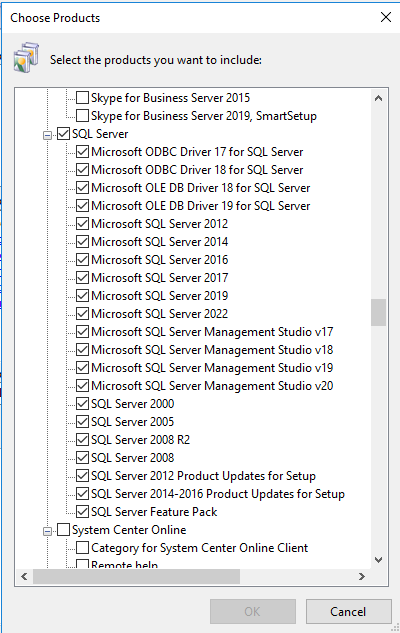Viewport: 400px width, 633px height.
Task: Uncheck SQL Server 2005 checkbox
Action: pyautogui.click(x=82, y=422)
